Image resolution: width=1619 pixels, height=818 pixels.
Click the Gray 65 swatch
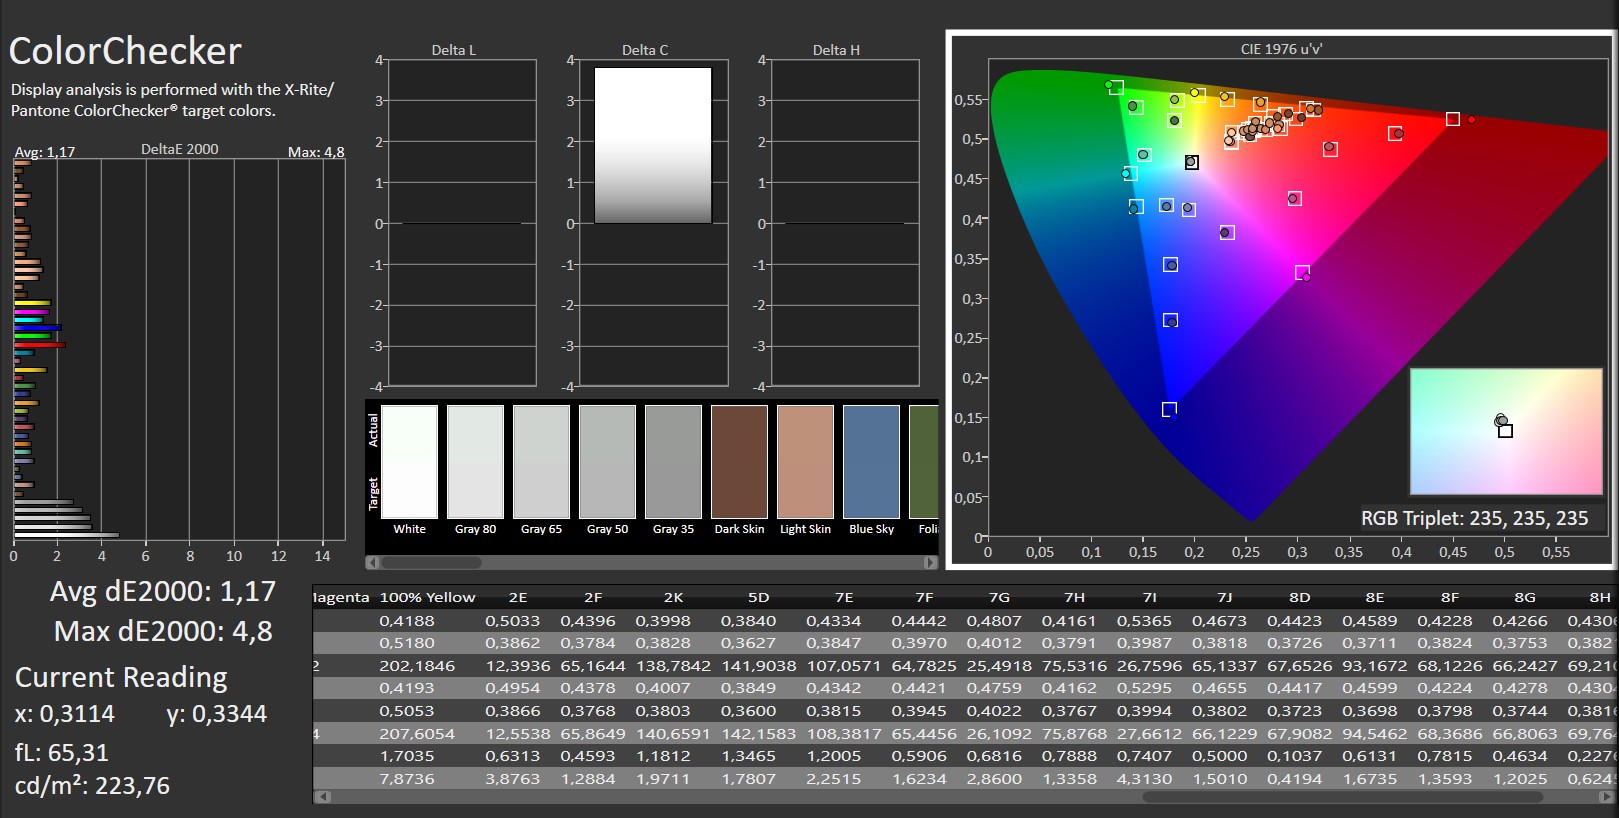[541, 461]
